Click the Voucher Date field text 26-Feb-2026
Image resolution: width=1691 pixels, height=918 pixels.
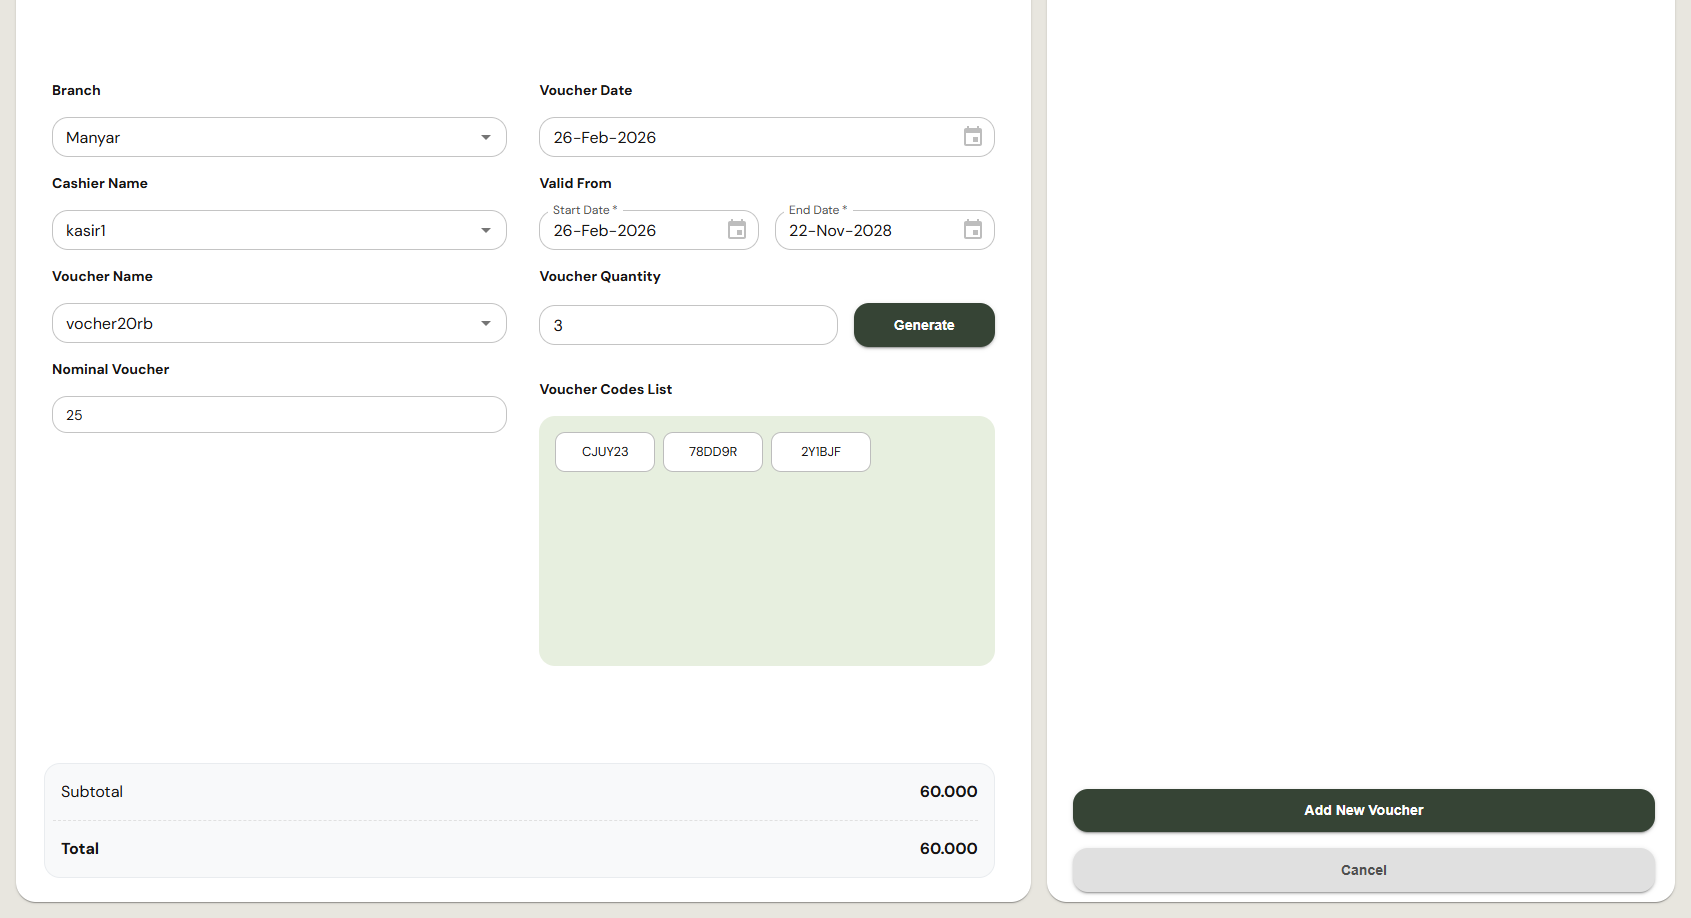tap(605, 138)
